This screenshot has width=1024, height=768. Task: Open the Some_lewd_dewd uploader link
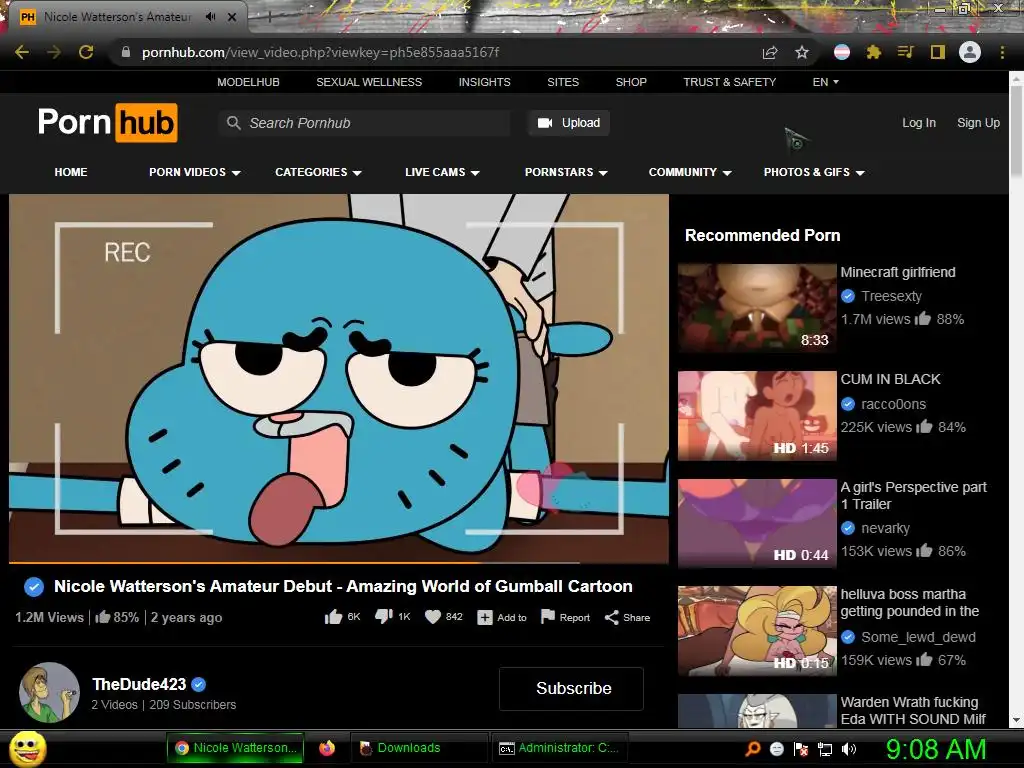coord(918,637)
